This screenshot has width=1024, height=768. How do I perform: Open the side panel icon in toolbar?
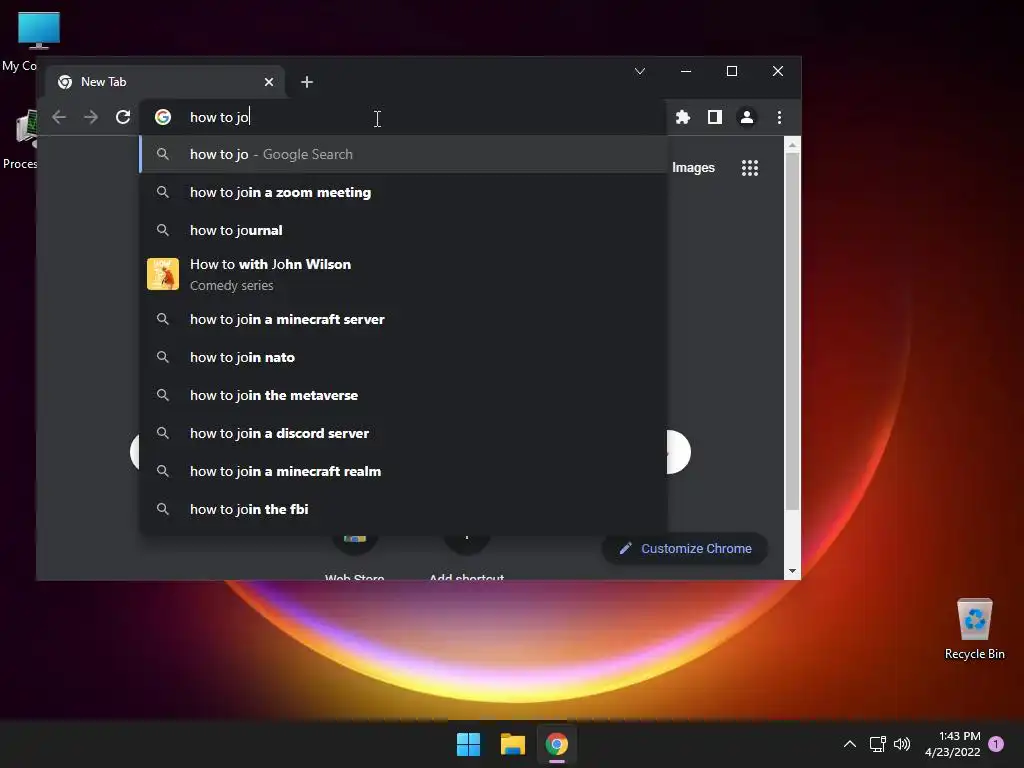714,117
